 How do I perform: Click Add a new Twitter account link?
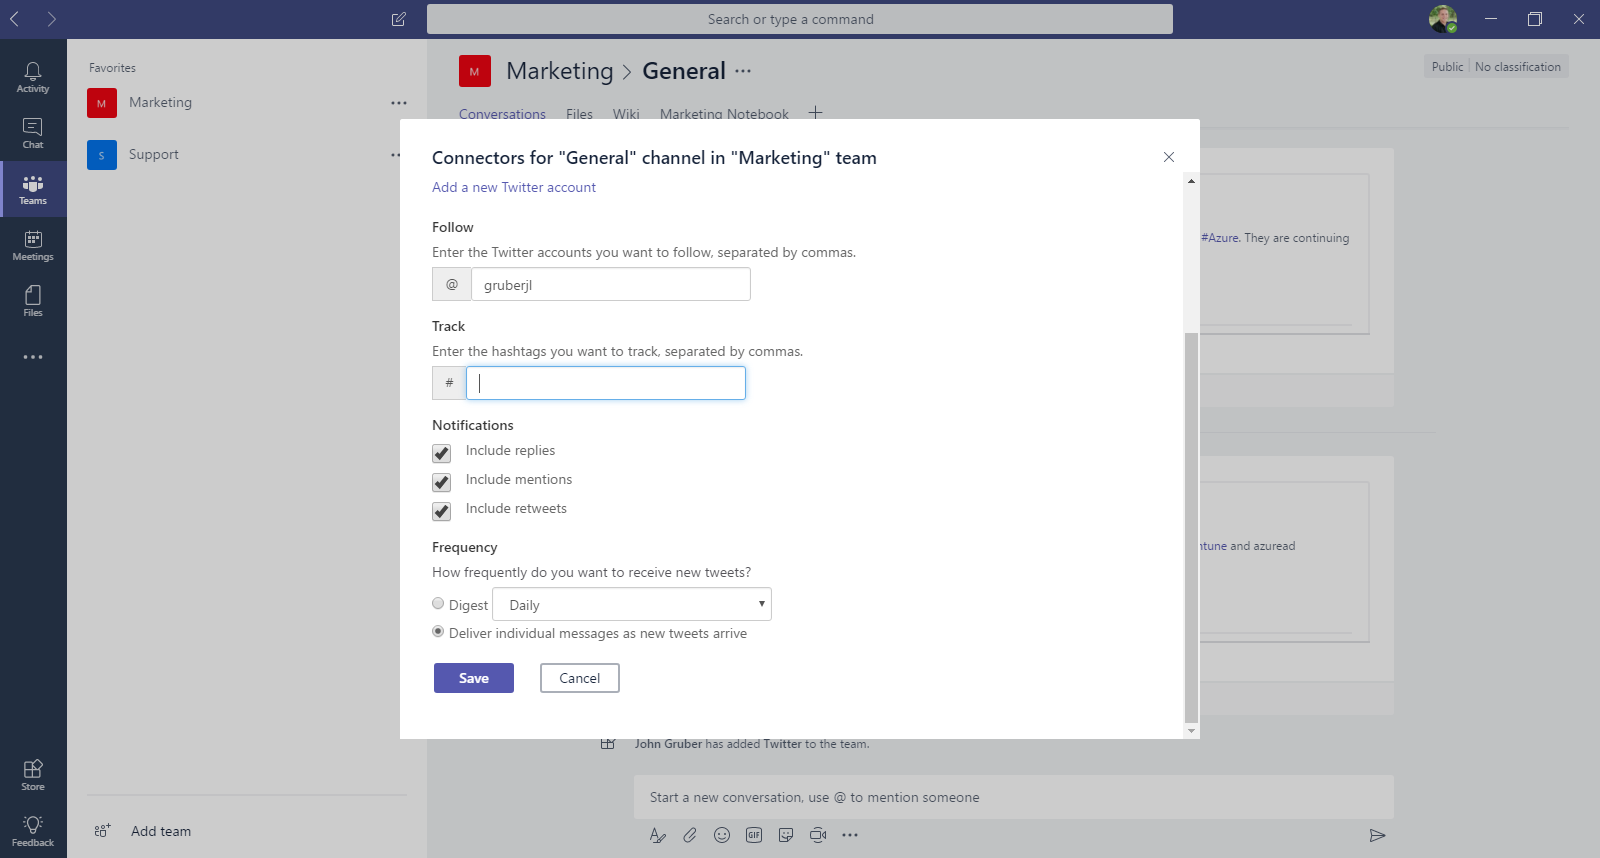[514, 187]
